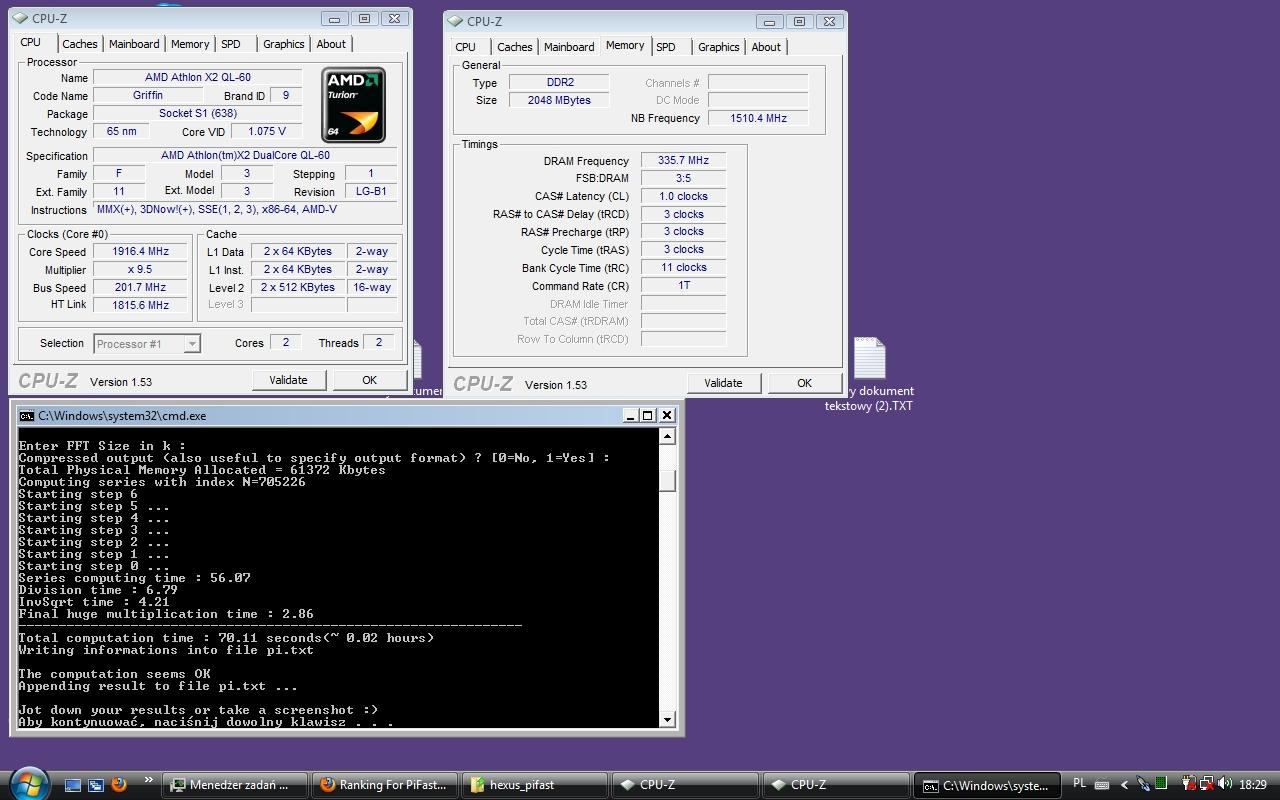Click the cmd window scrollbar thumb

pos(667,480)
